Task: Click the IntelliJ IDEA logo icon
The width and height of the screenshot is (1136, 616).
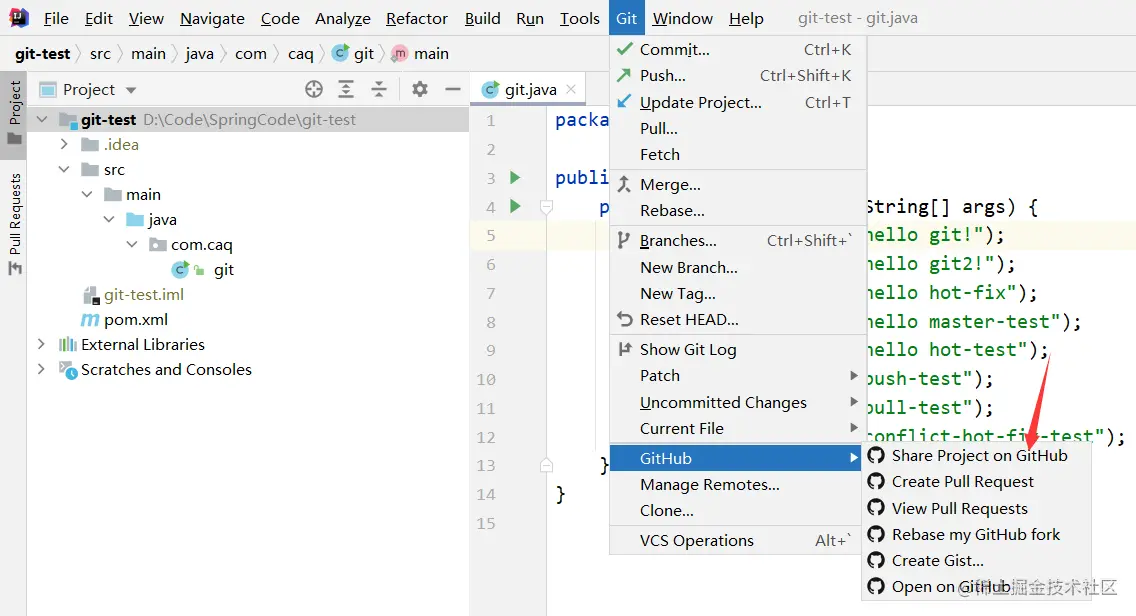Action: [x=19, y=17]
